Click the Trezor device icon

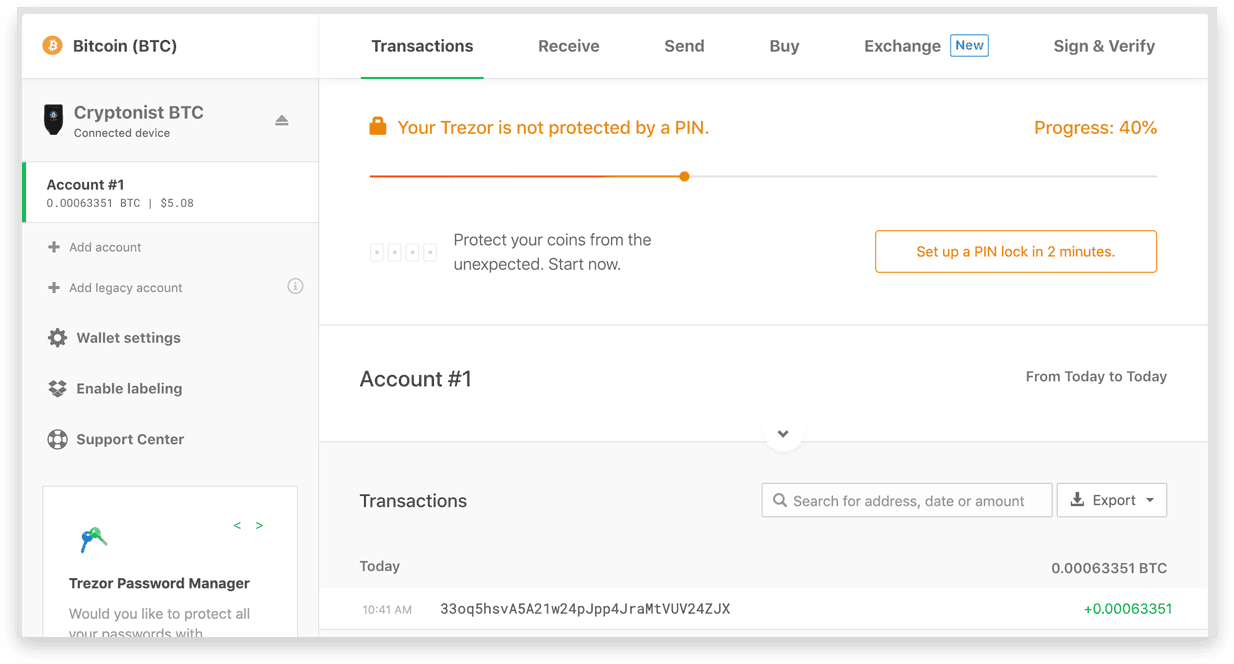point(53,119)
